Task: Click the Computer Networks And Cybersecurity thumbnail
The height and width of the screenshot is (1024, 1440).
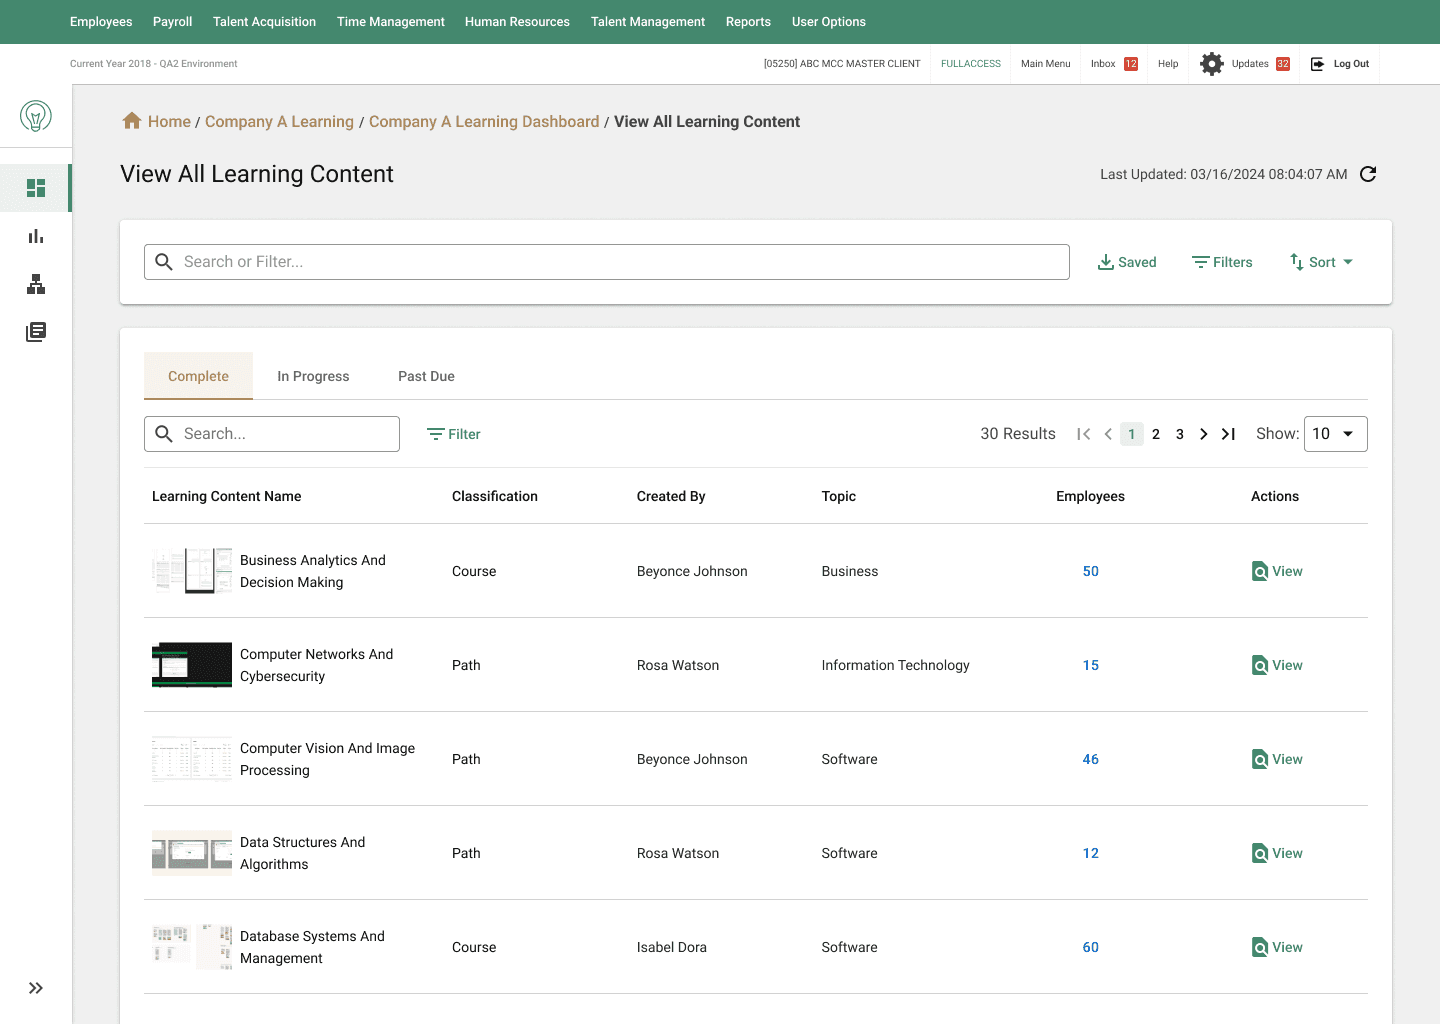Action: coord(192,665)
